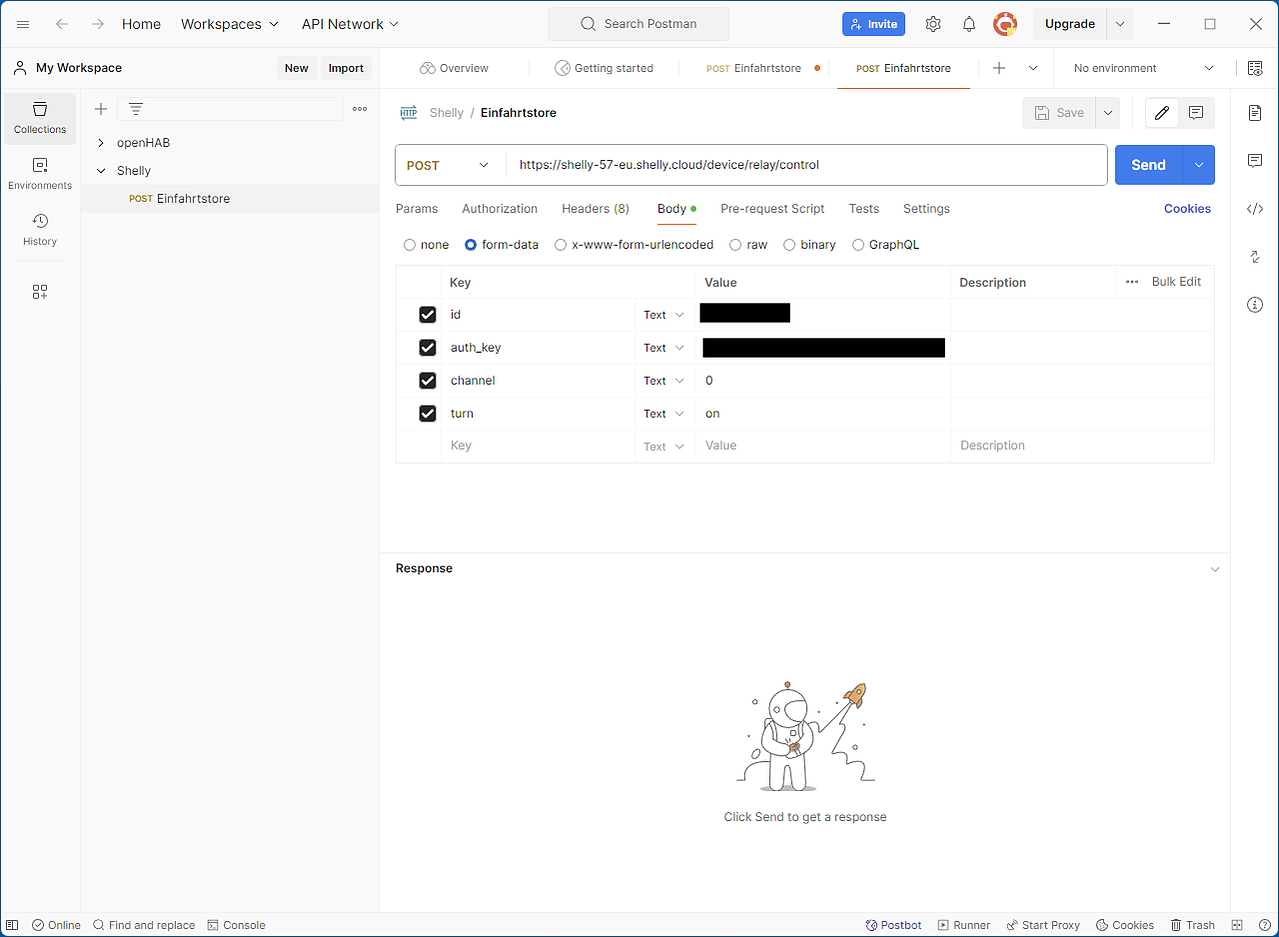Open the Save options dropdown arrow
Viewport: 1279px width, 937px height.
tap(1108, 113)
